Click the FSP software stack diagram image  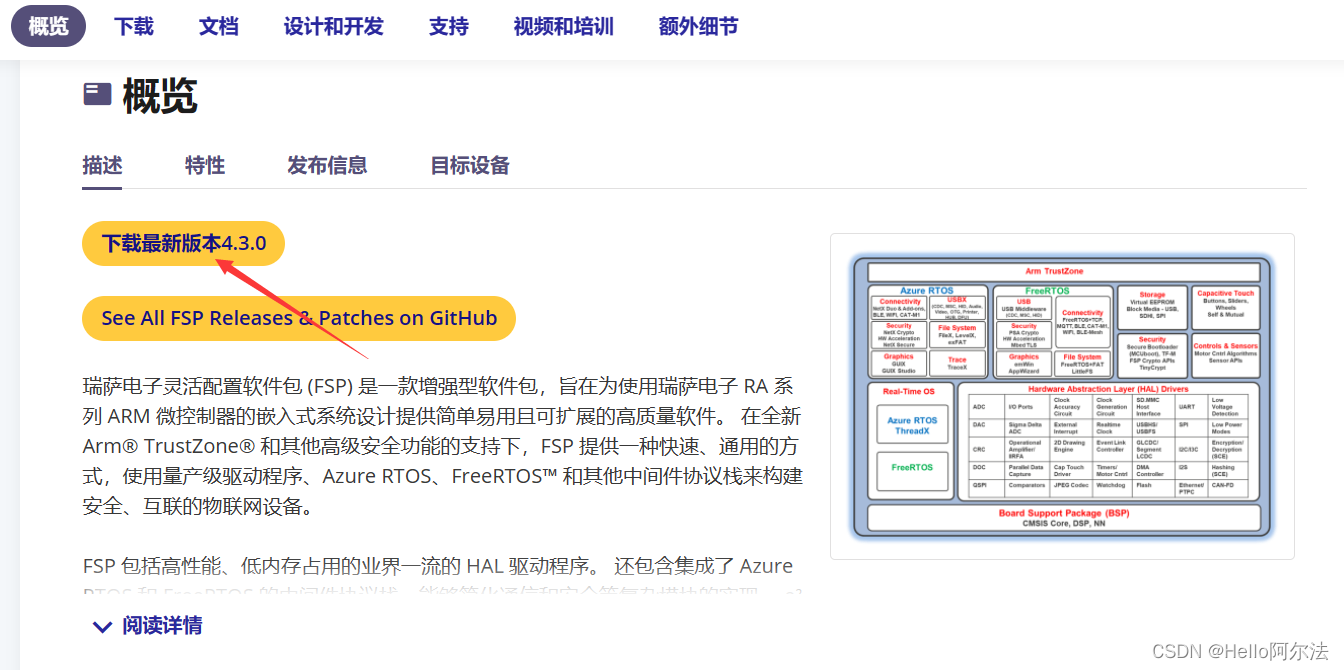[x=1063, y=395]
